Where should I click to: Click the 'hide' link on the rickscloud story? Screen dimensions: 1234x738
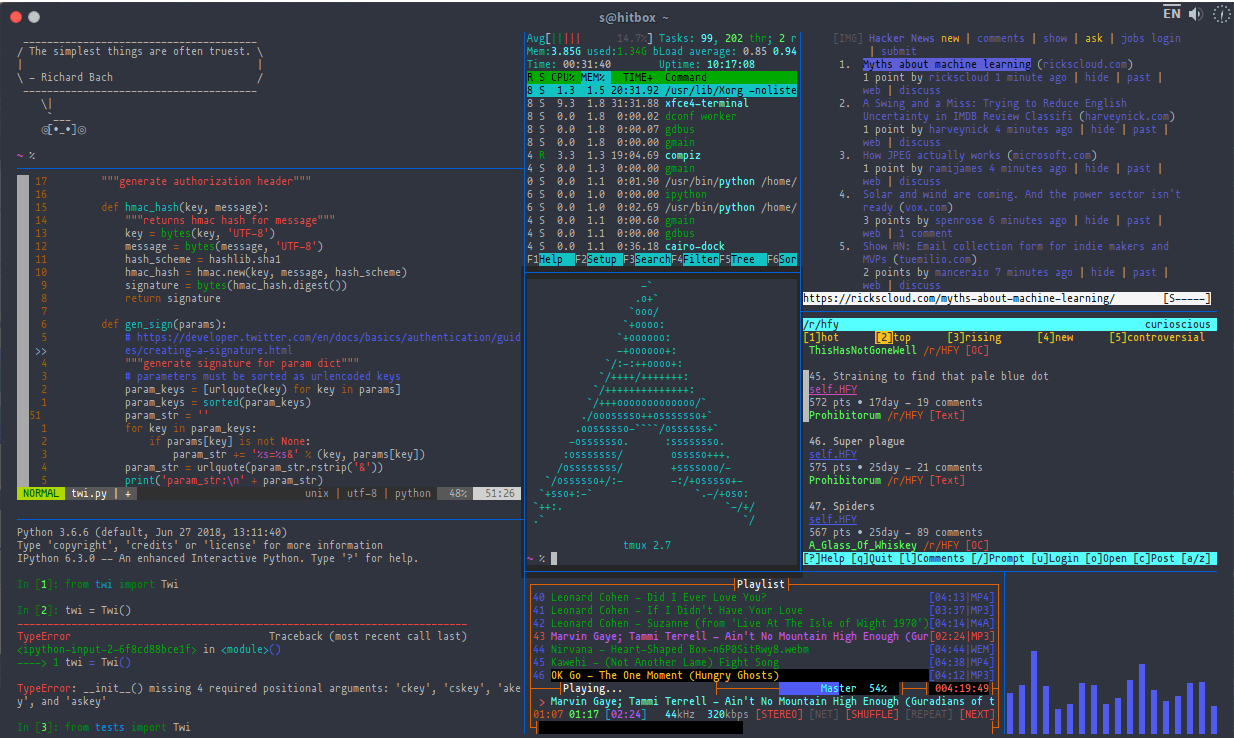(x=1097, y=78)
